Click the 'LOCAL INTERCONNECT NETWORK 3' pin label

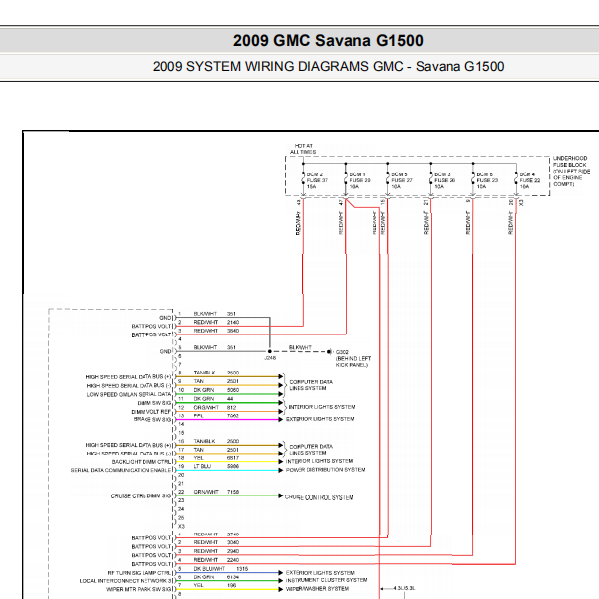pyautogui.click(x=126, y=581)
